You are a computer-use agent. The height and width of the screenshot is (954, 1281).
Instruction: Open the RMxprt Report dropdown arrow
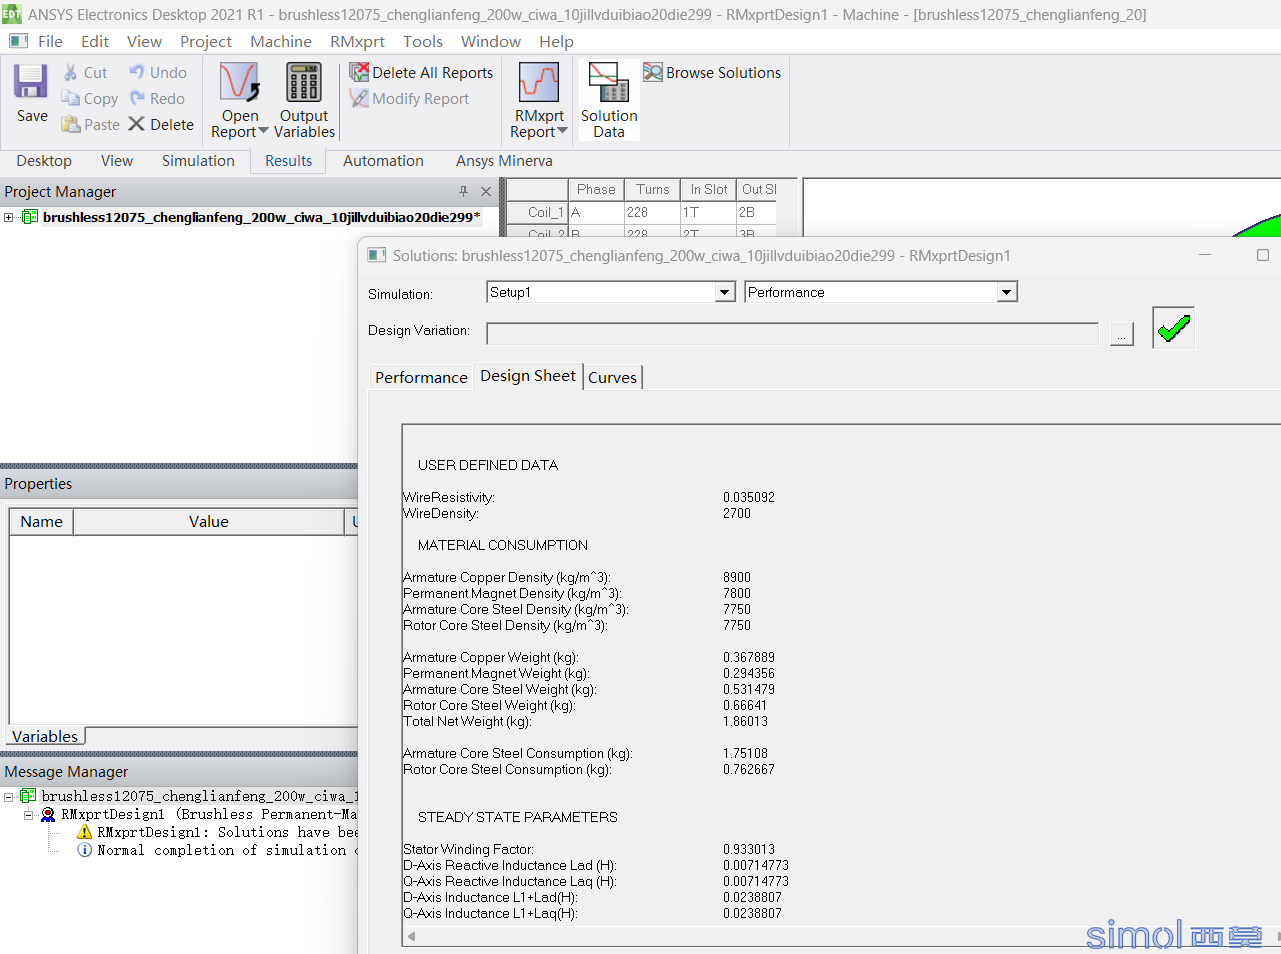point(562,131)
